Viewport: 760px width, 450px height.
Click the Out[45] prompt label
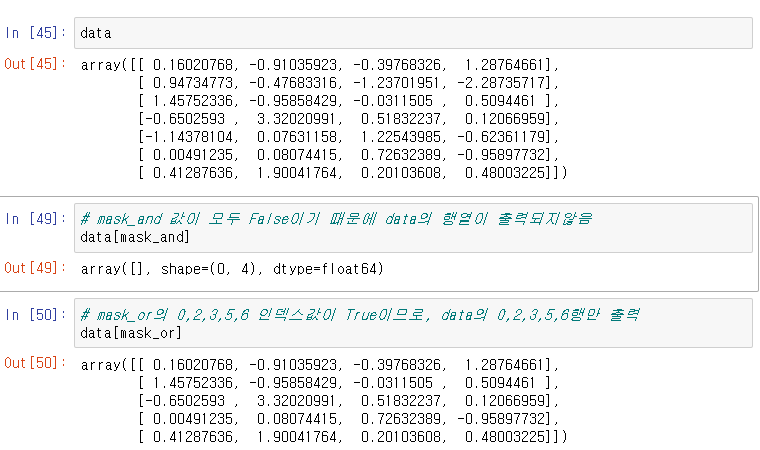pos(35,64)
